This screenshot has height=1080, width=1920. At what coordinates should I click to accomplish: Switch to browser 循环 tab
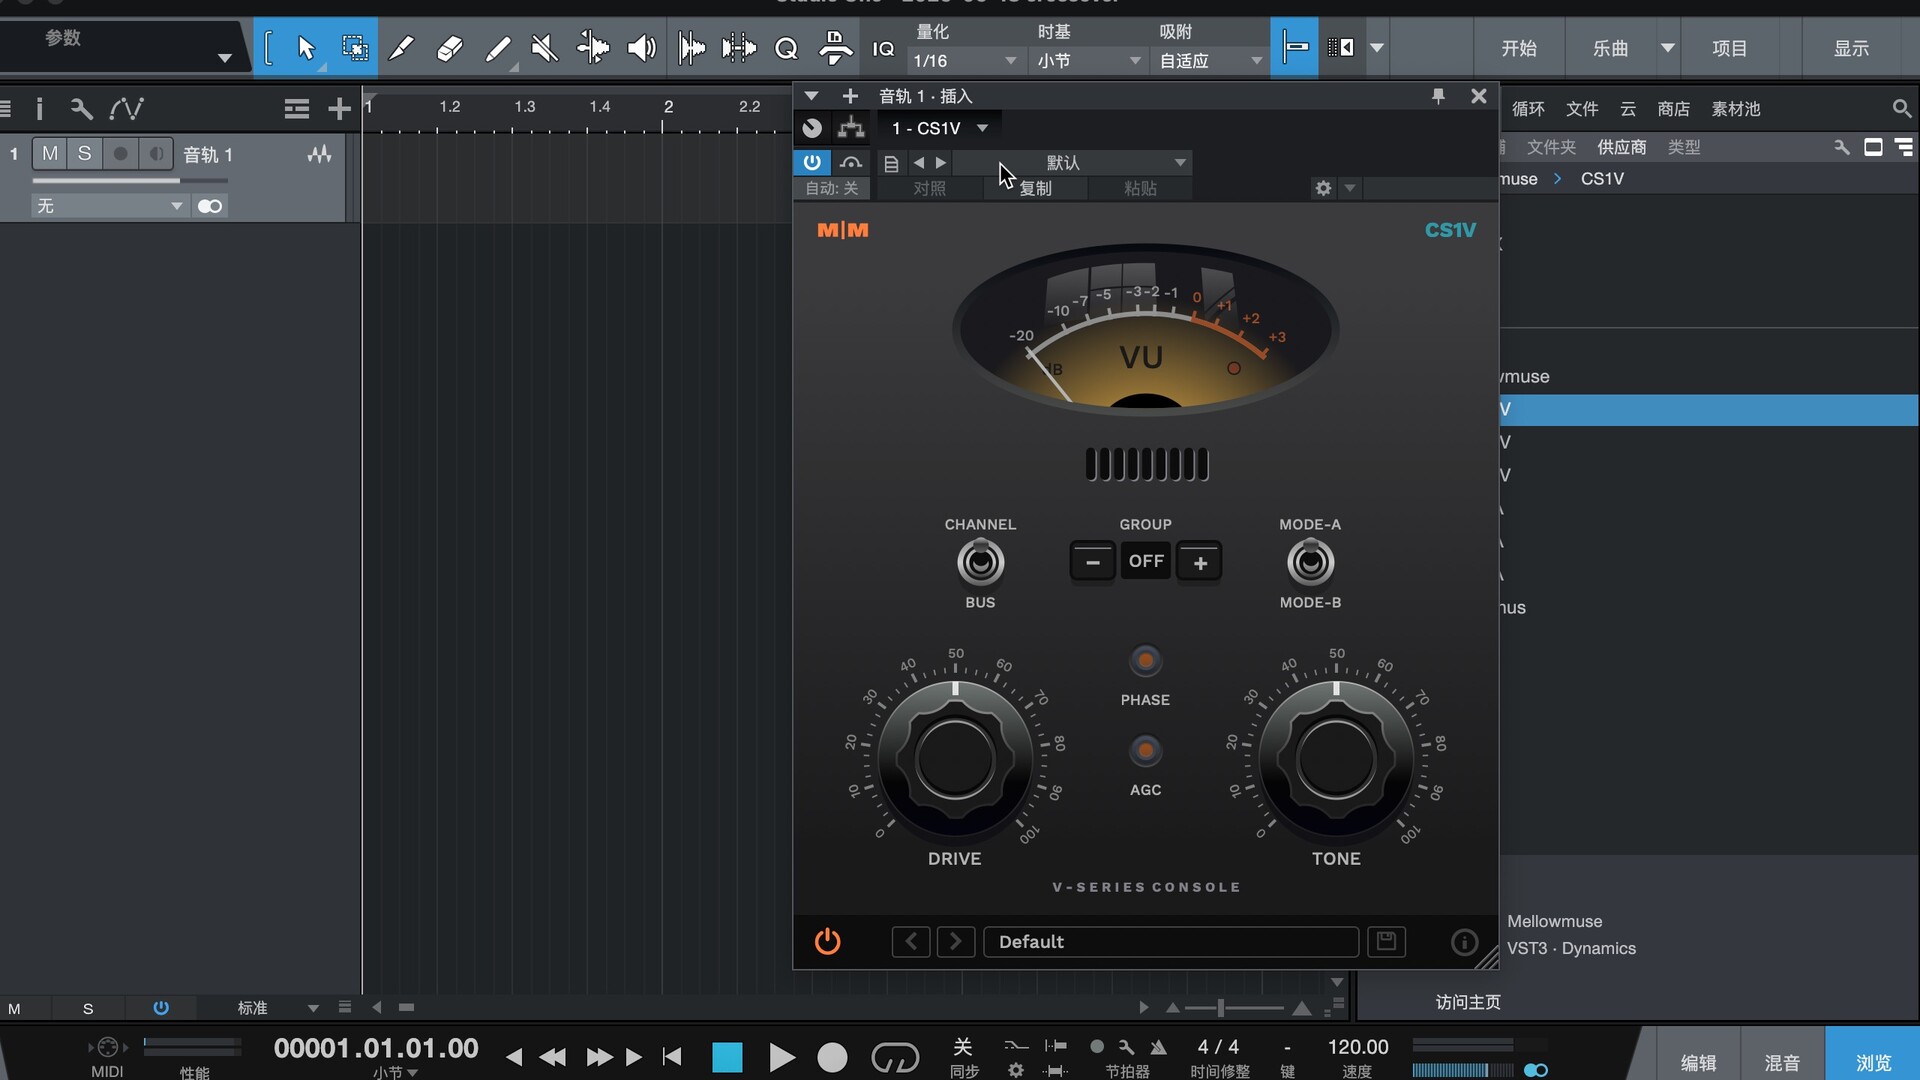point(1528,108)
